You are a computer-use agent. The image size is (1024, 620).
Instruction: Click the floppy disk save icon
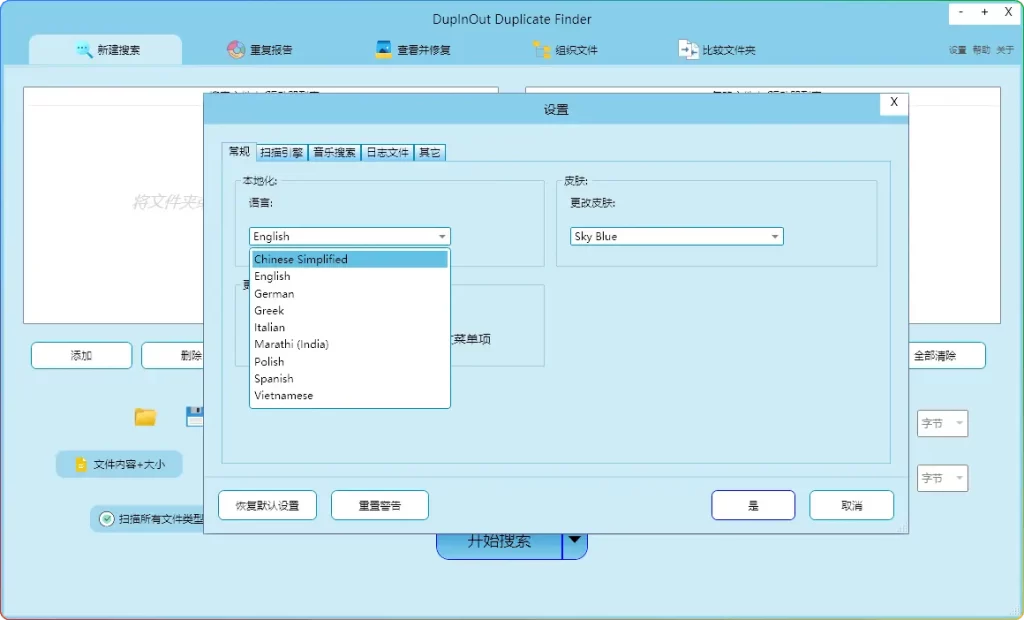[x=195, y=417]
